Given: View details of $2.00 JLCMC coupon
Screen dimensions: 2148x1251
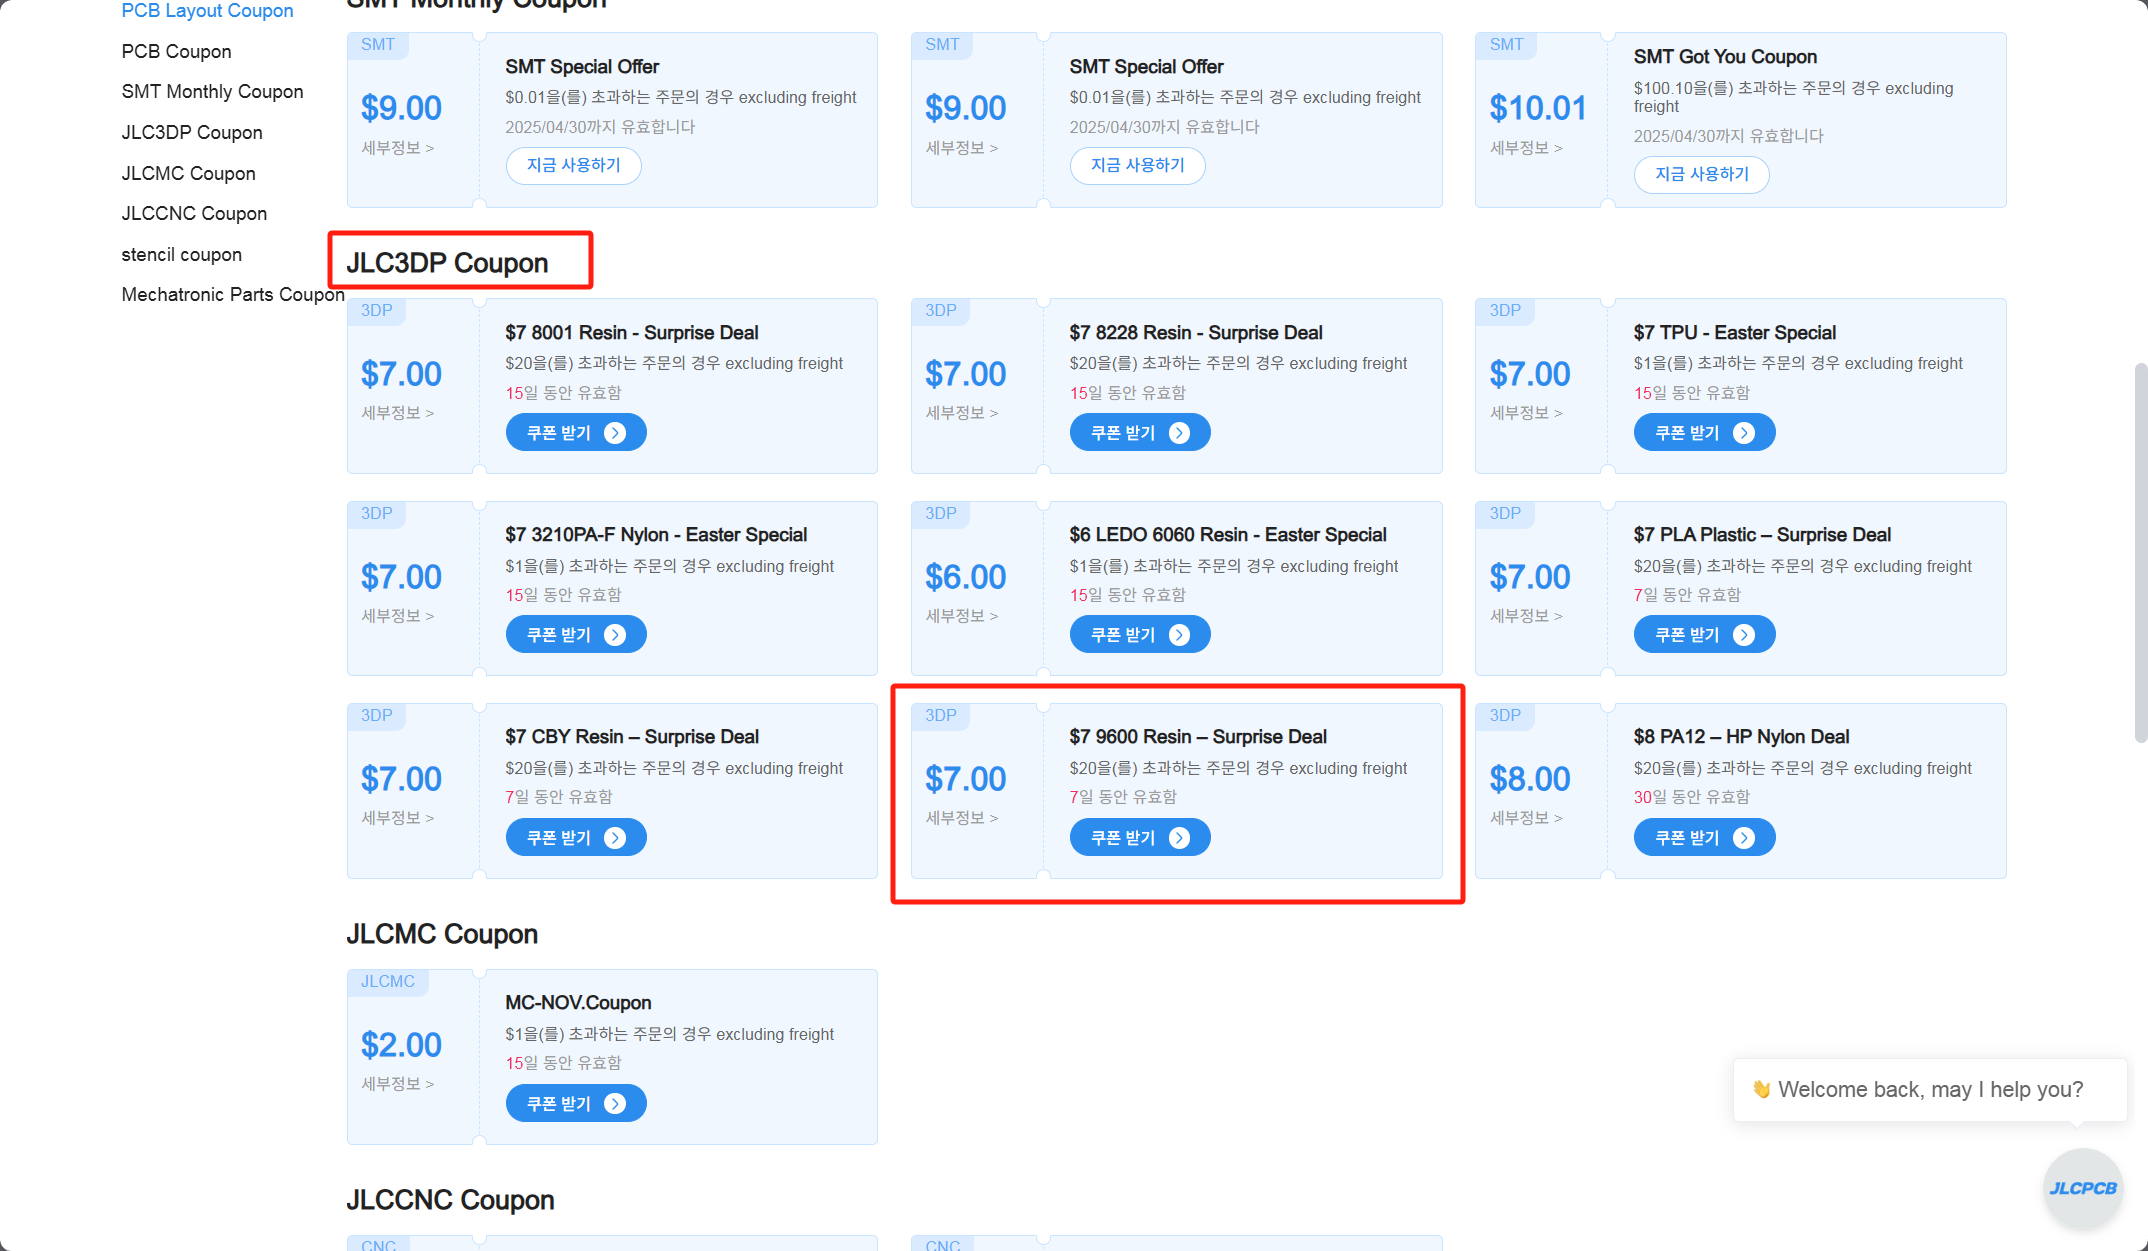Looking at the screenshot, I should [397, 1084].
